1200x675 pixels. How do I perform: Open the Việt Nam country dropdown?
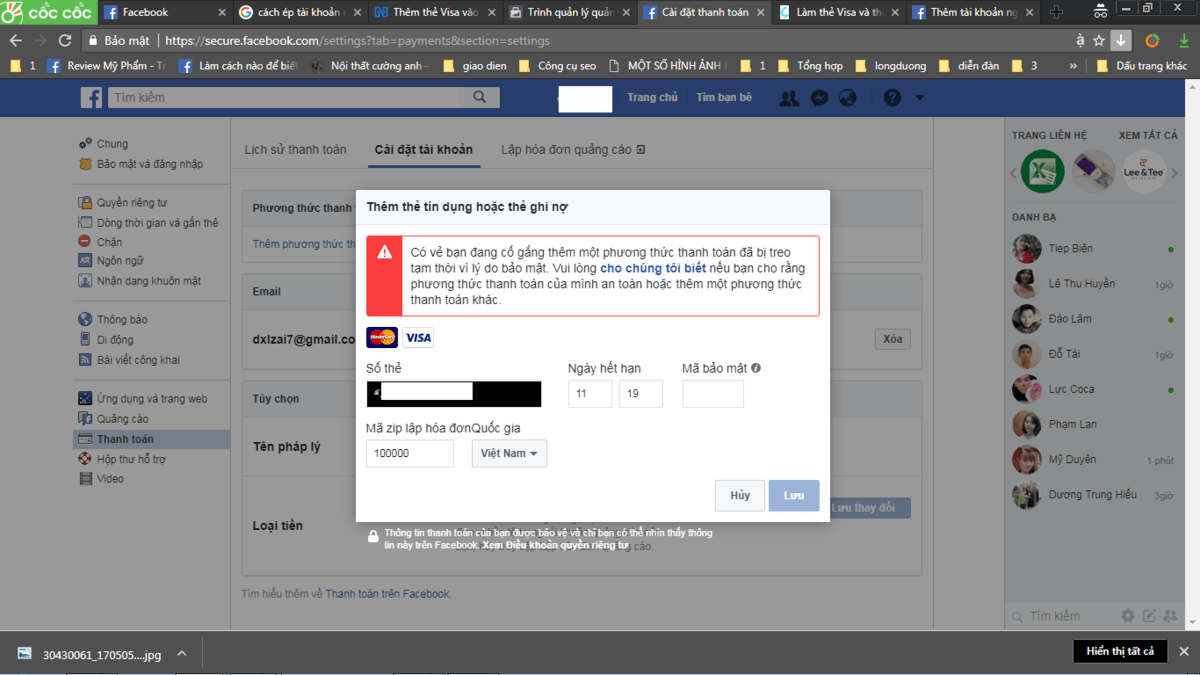click(x=509, y=453)
